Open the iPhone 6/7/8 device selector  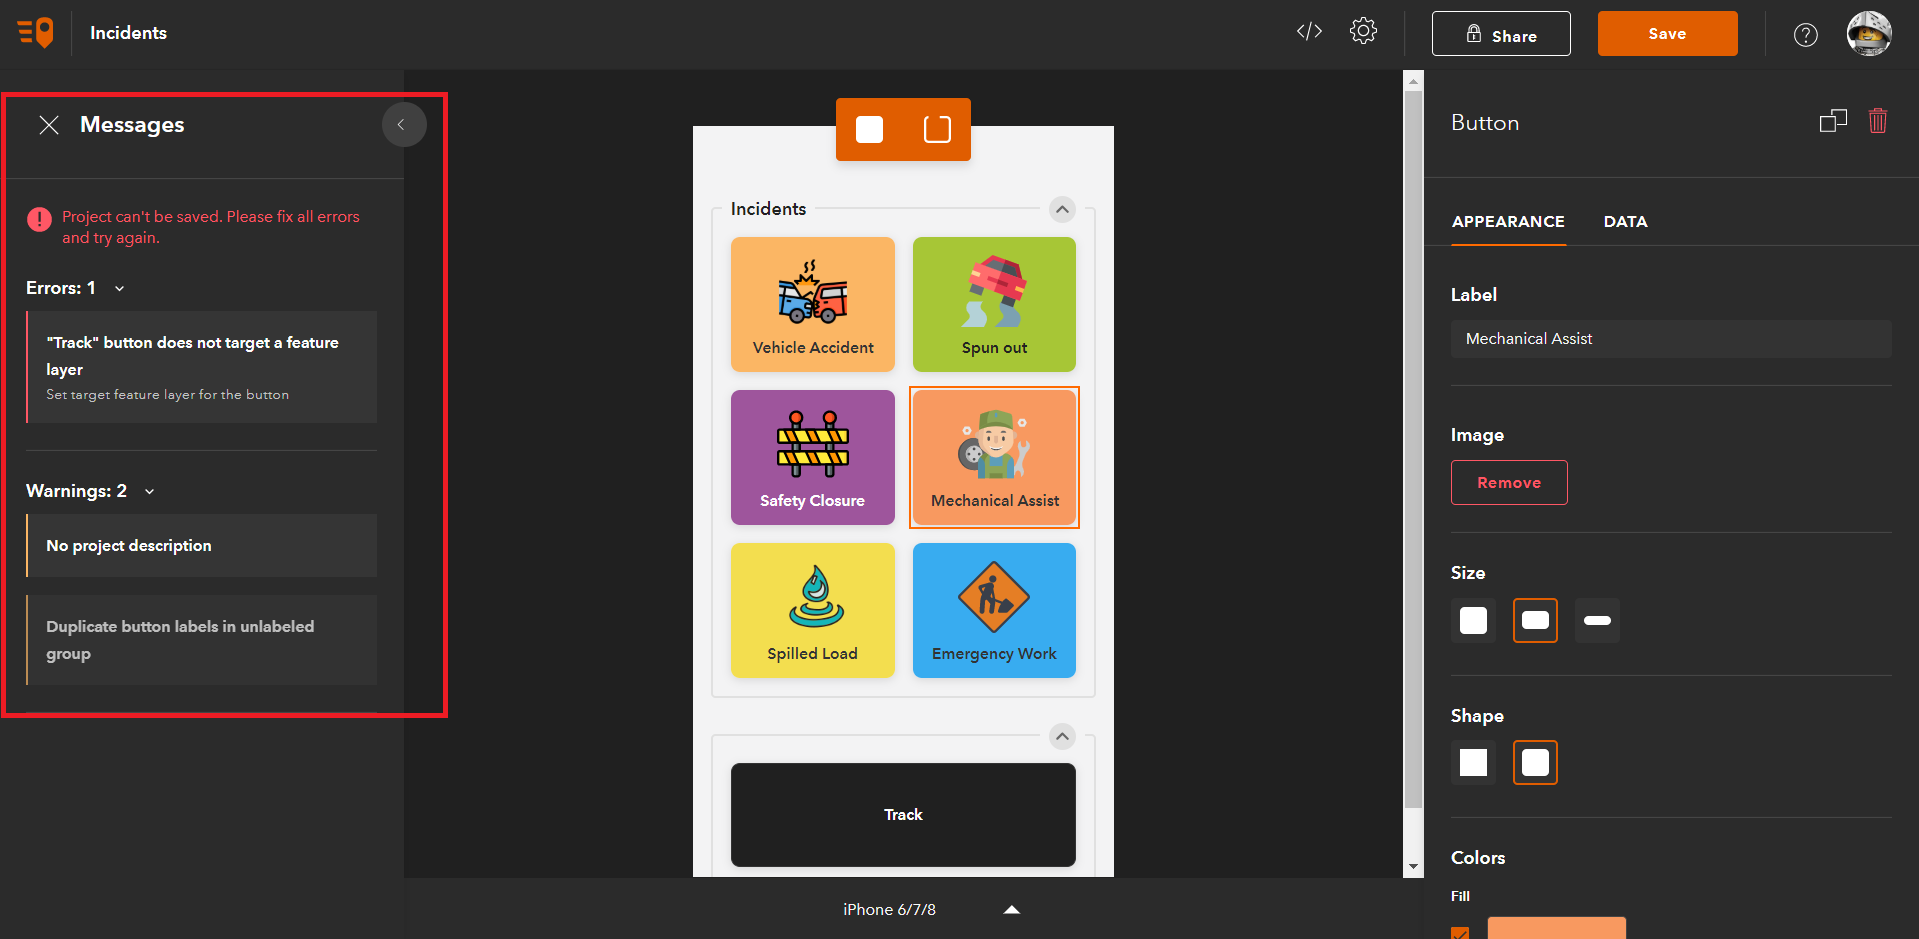[x=1011, y=909]
